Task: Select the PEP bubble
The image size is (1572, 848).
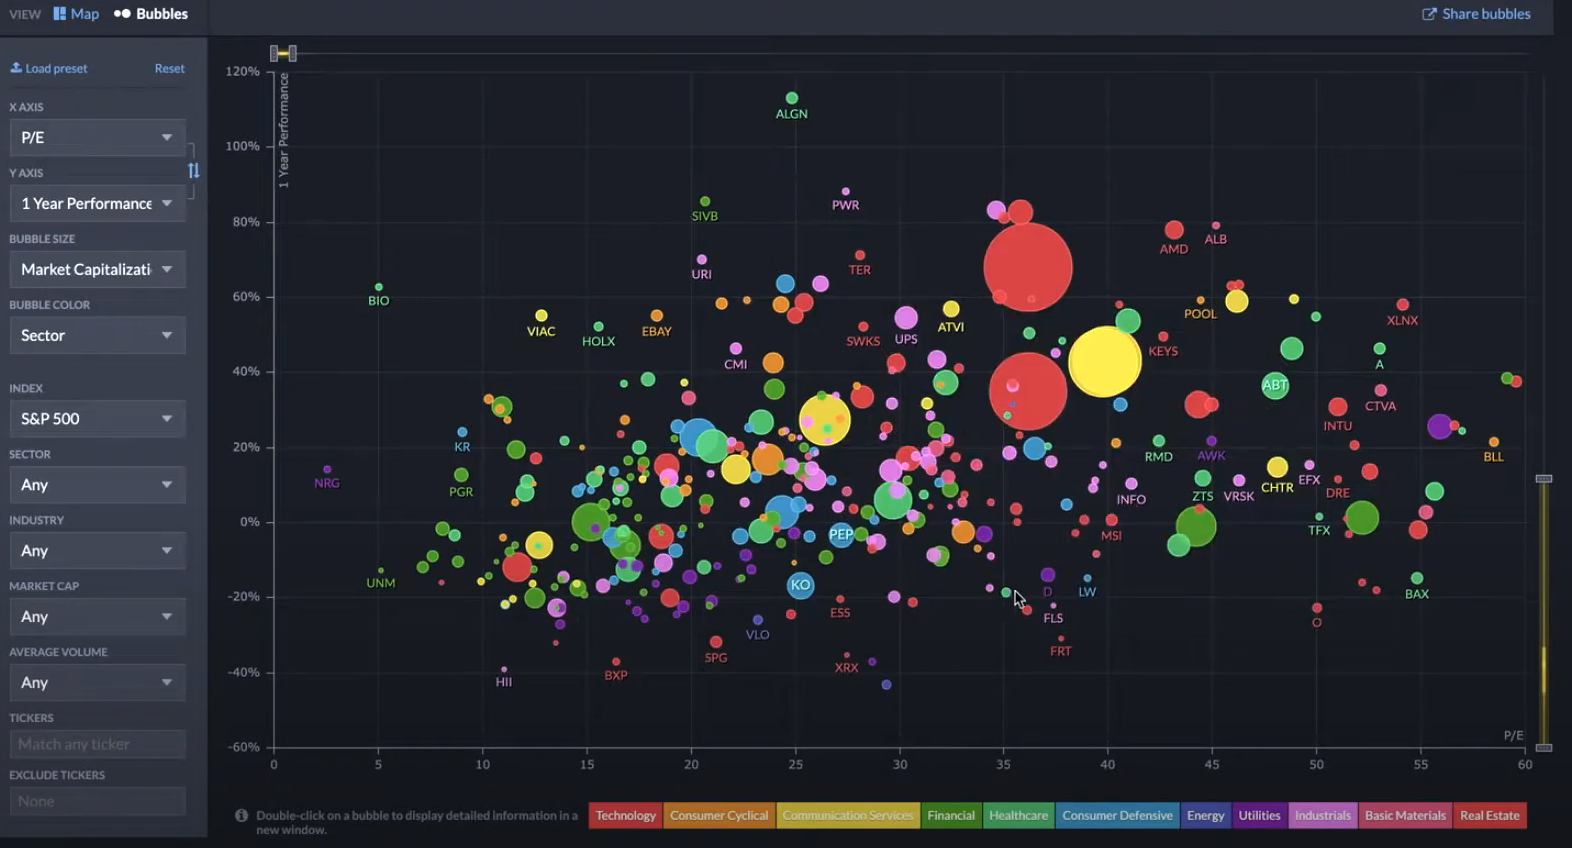Action: 841,534
